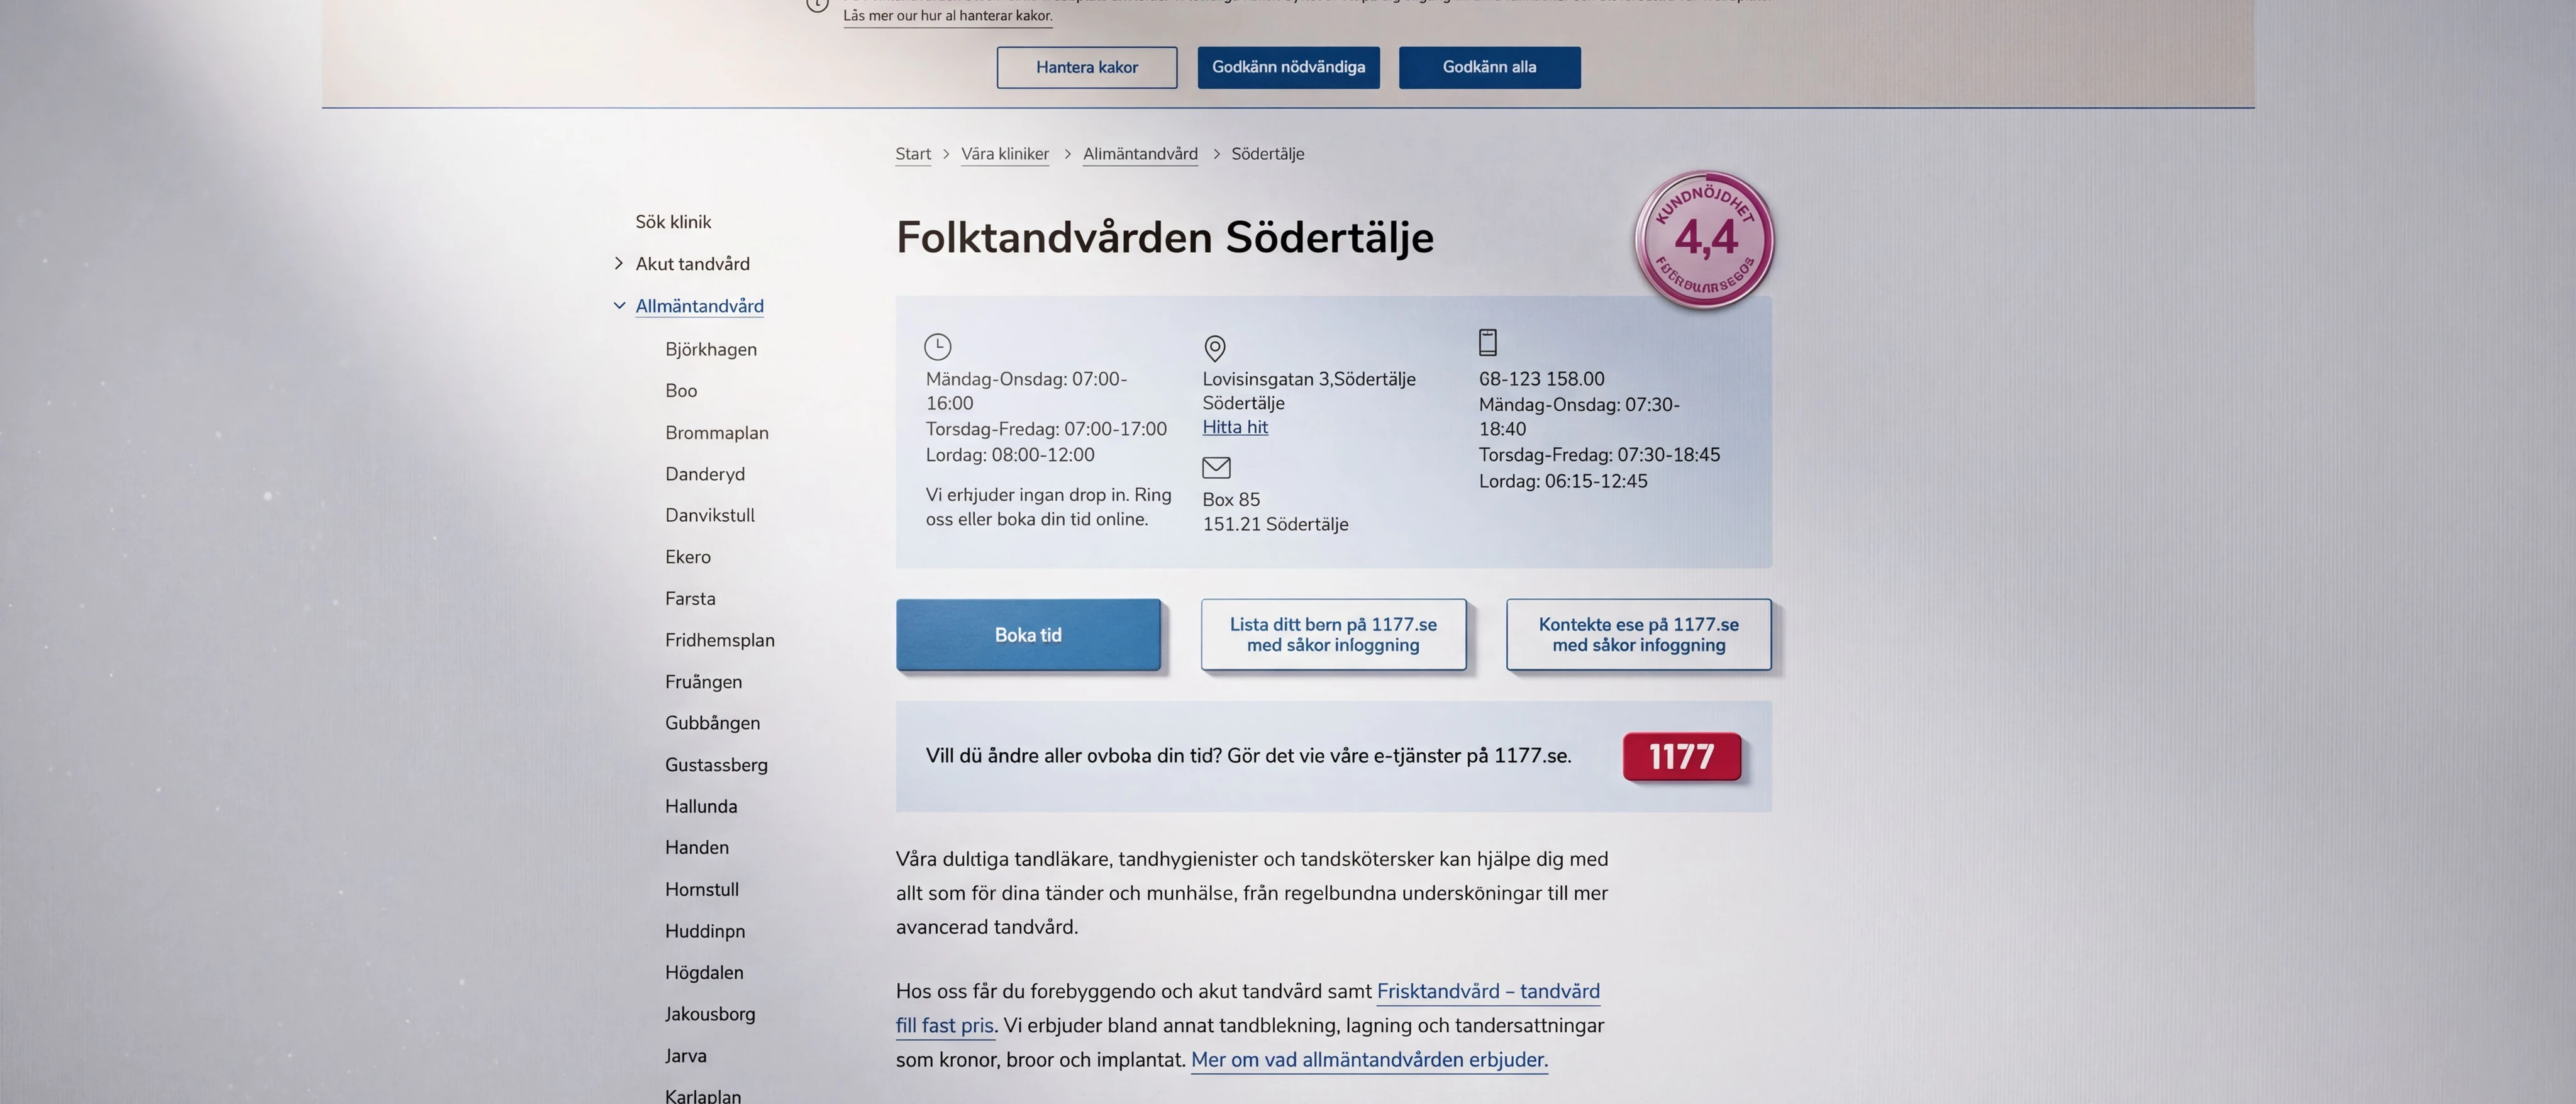Click the drop in information text
2576x1104 pixels.
[1048, 507]
